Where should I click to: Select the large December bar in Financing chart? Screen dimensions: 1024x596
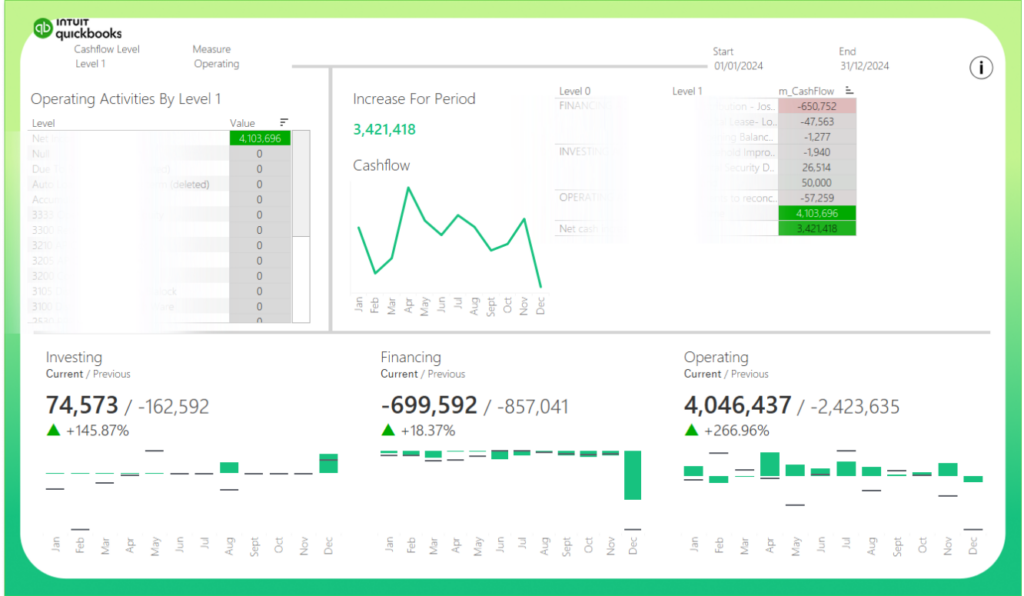coord(632,475)
